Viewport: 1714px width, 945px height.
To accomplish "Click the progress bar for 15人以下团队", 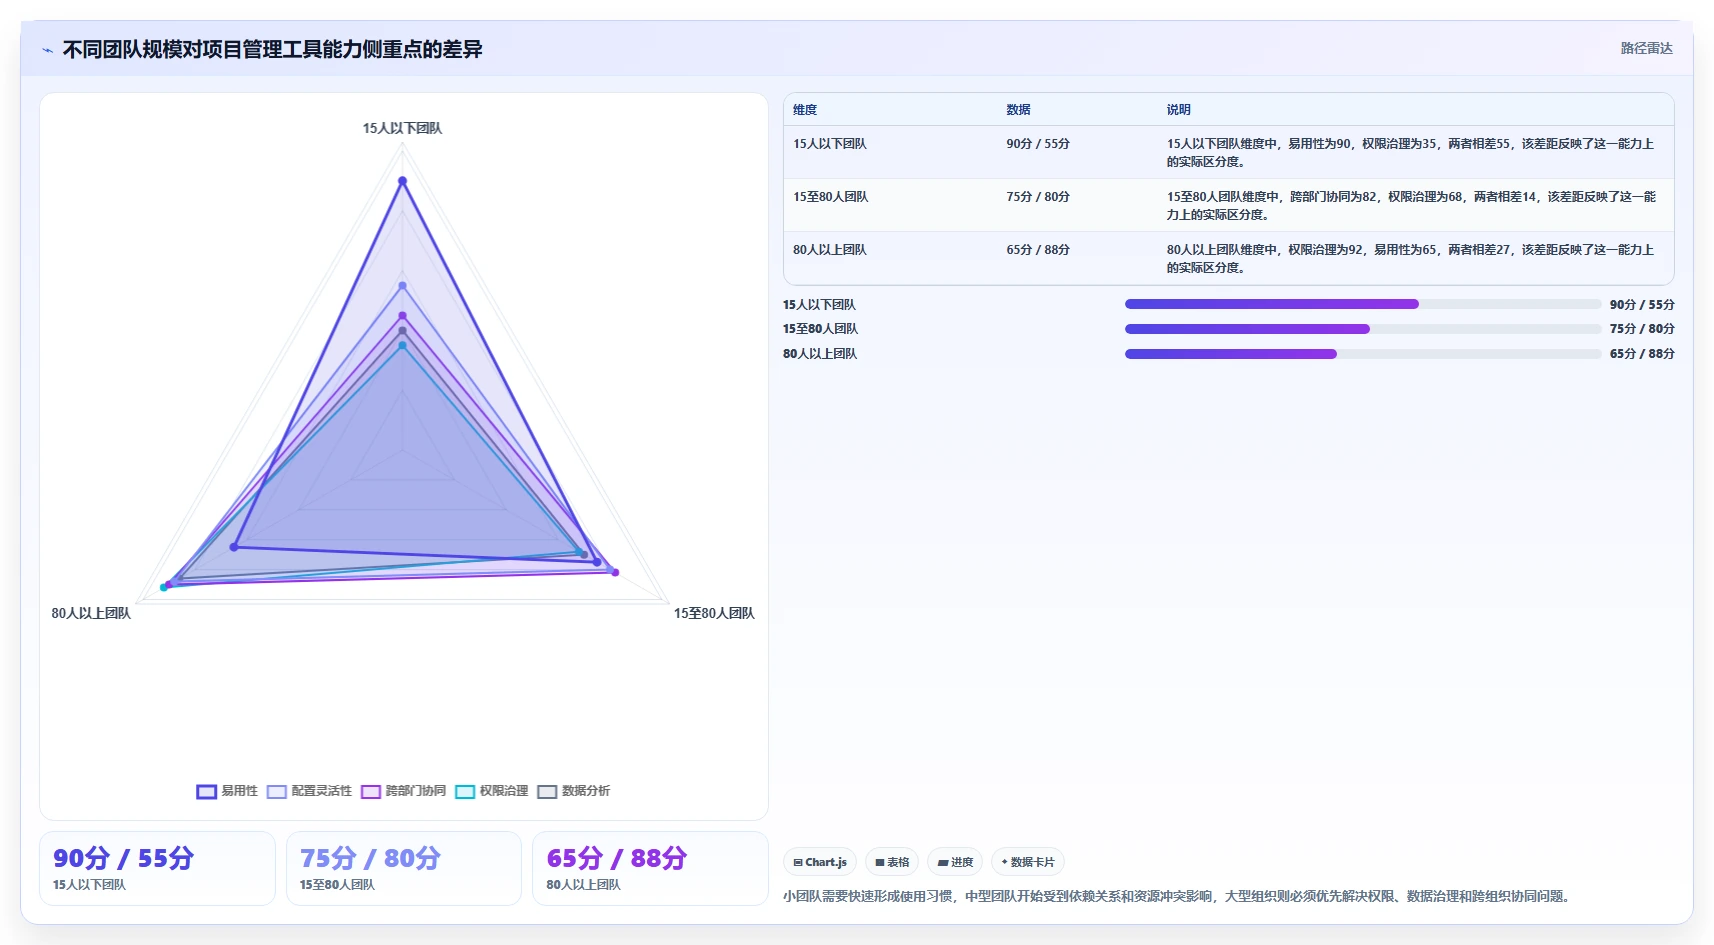I will pyautogui.click(x=1363, y=304).
